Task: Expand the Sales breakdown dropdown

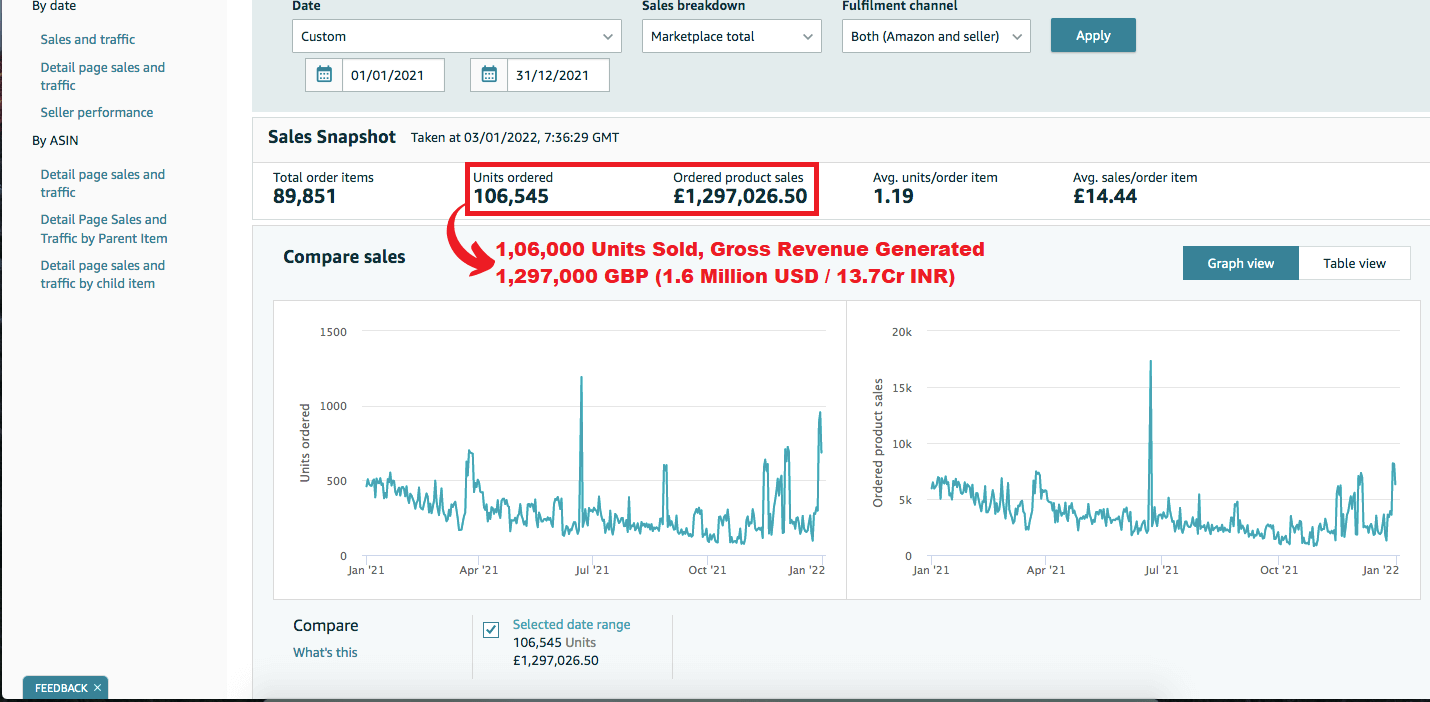Action: [731, 37]
